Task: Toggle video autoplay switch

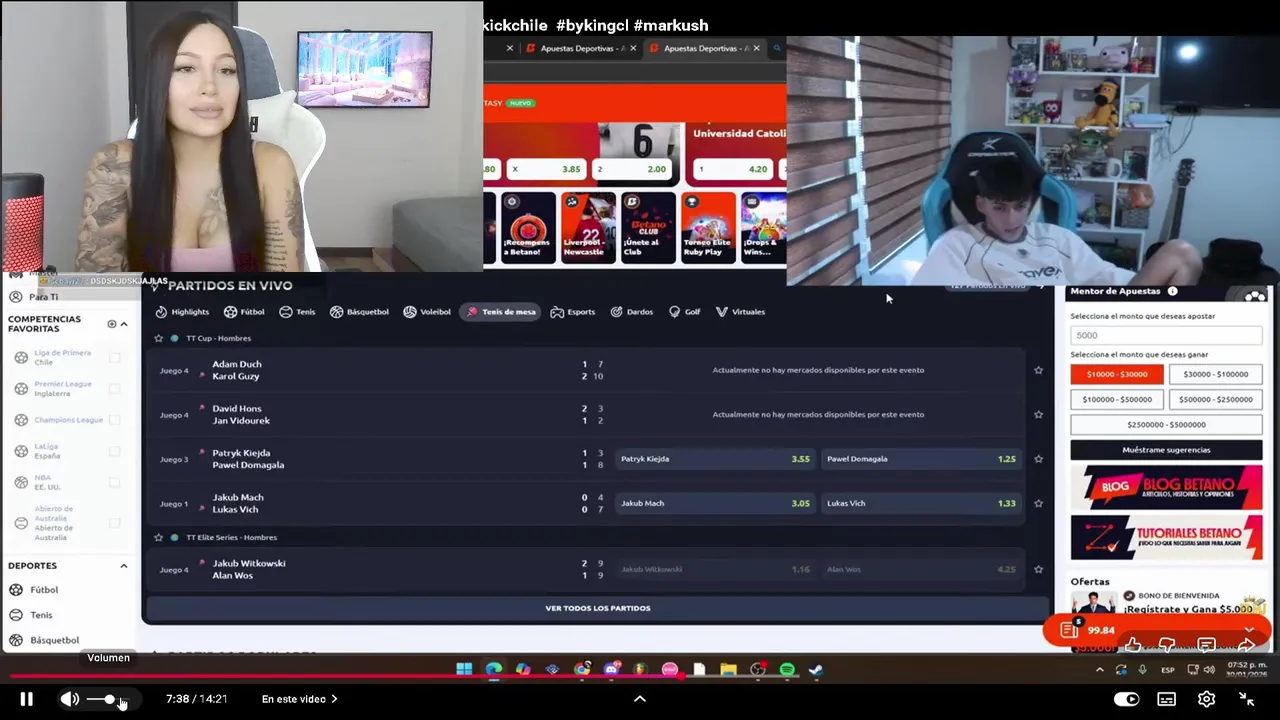Action: tap(1127, 699)
